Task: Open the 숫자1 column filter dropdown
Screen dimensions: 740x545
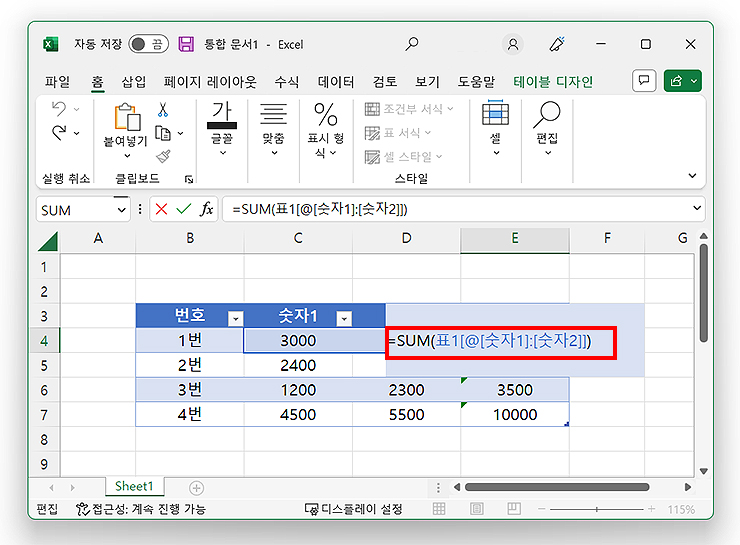Action: [x=344, y=319]
